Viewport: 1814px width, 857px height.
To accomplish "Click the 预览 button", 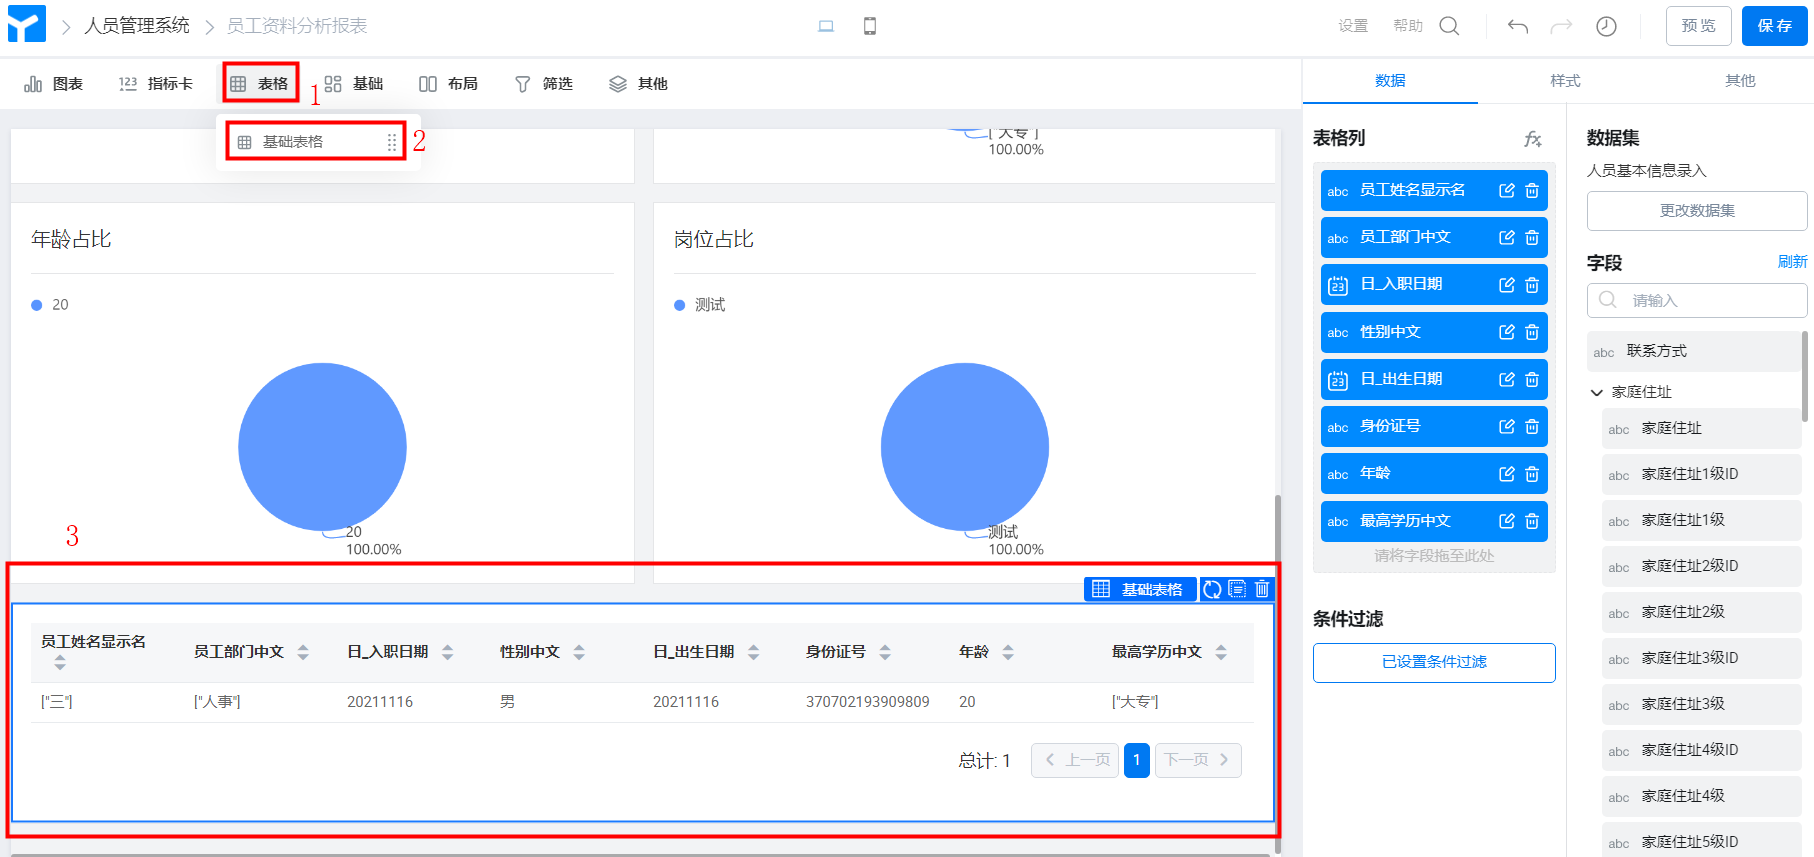I will point(1698,26).
